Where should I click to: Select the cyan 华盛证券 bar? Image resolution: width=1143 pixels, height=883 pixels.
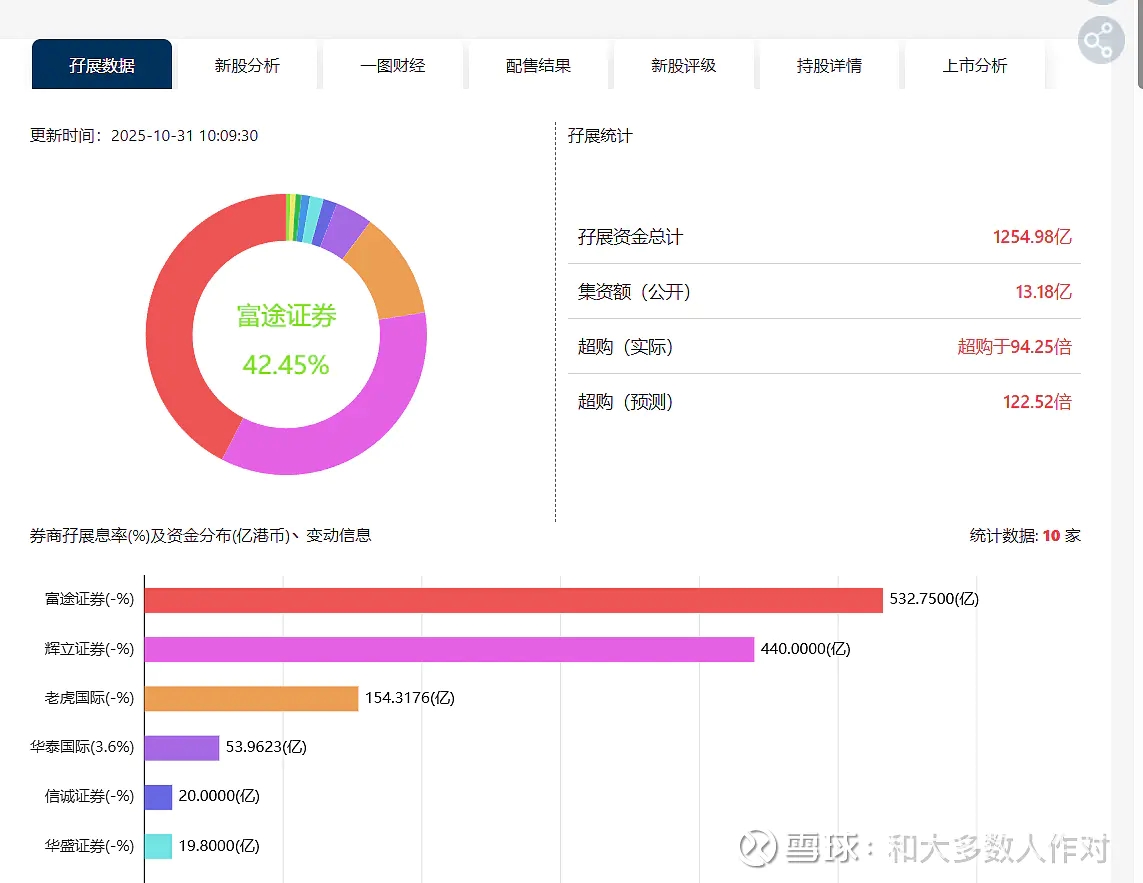[x=158, y=846]
